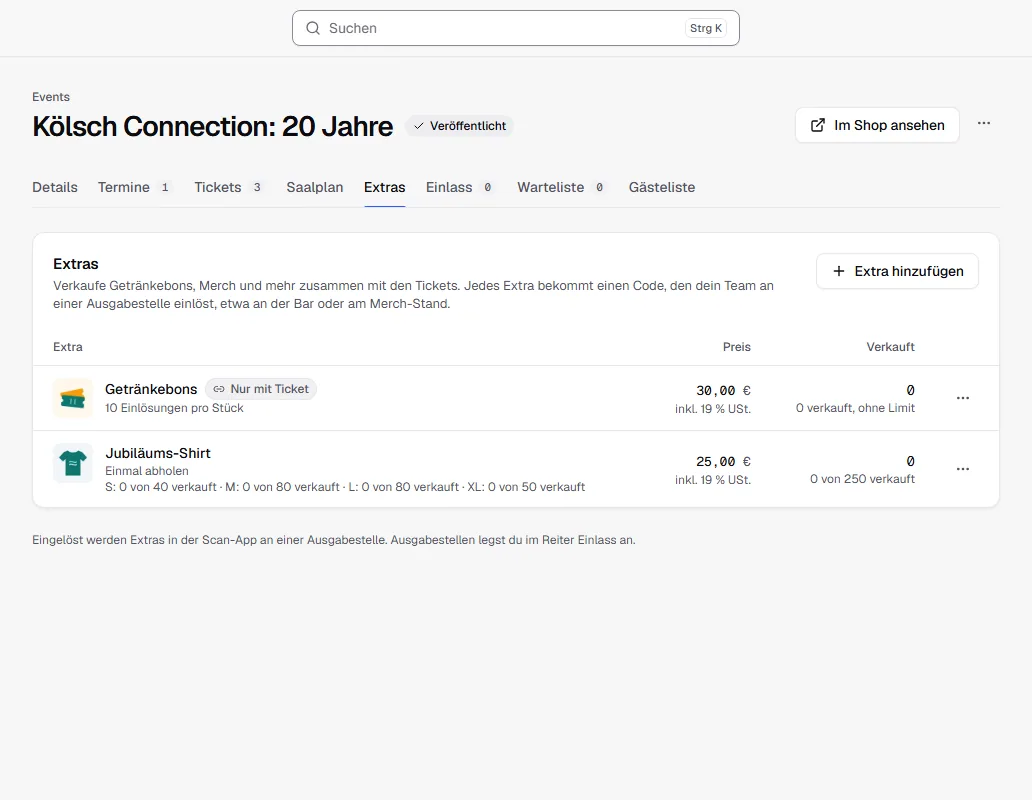This screenshot has width=1032, height=800.
Task: Switch to the Termine tab
Action: (x=135, y=188)
